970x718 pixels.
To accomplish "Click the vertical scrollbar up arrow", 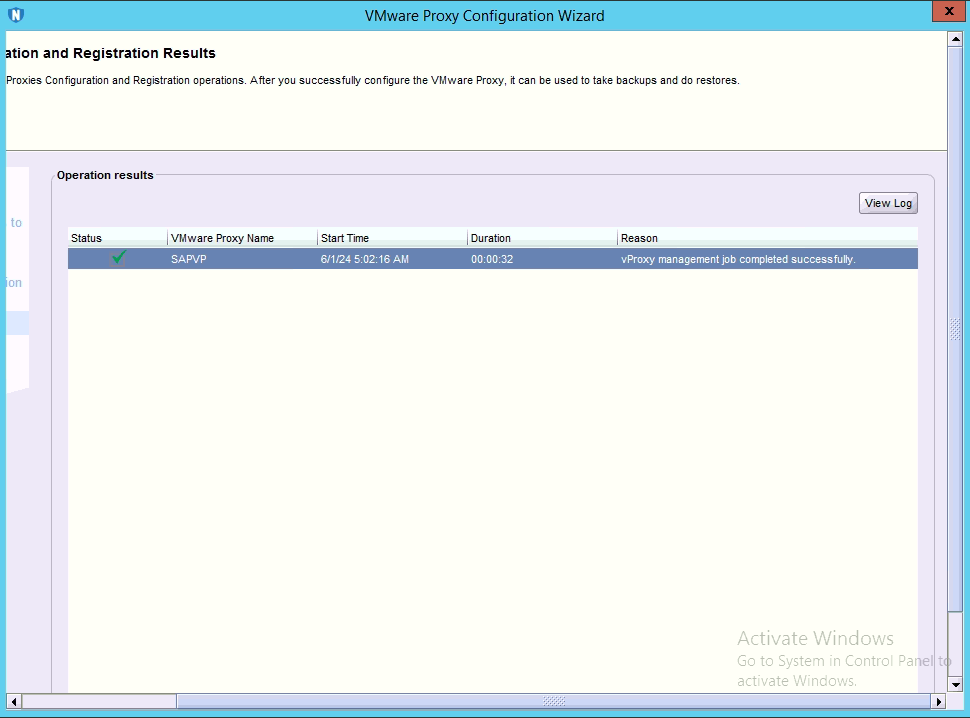I will tap(955, 39).
